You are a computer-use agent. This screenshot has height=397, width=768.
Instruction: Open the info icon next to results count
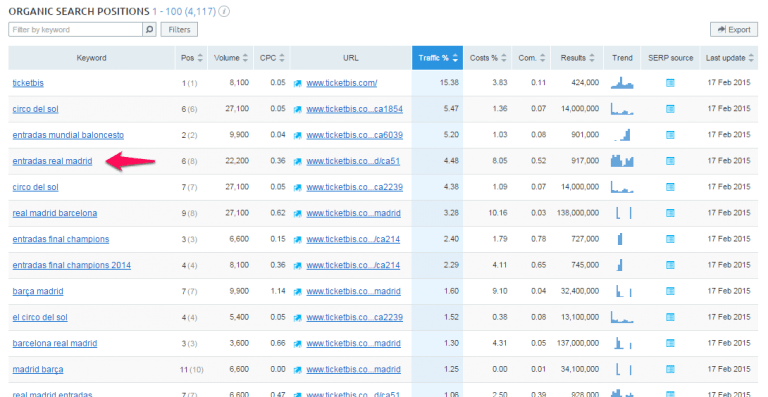224,11
